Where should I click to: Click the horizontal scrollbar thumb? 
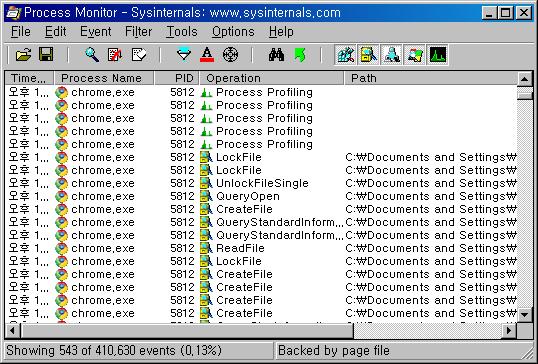[x=187, y=331]
